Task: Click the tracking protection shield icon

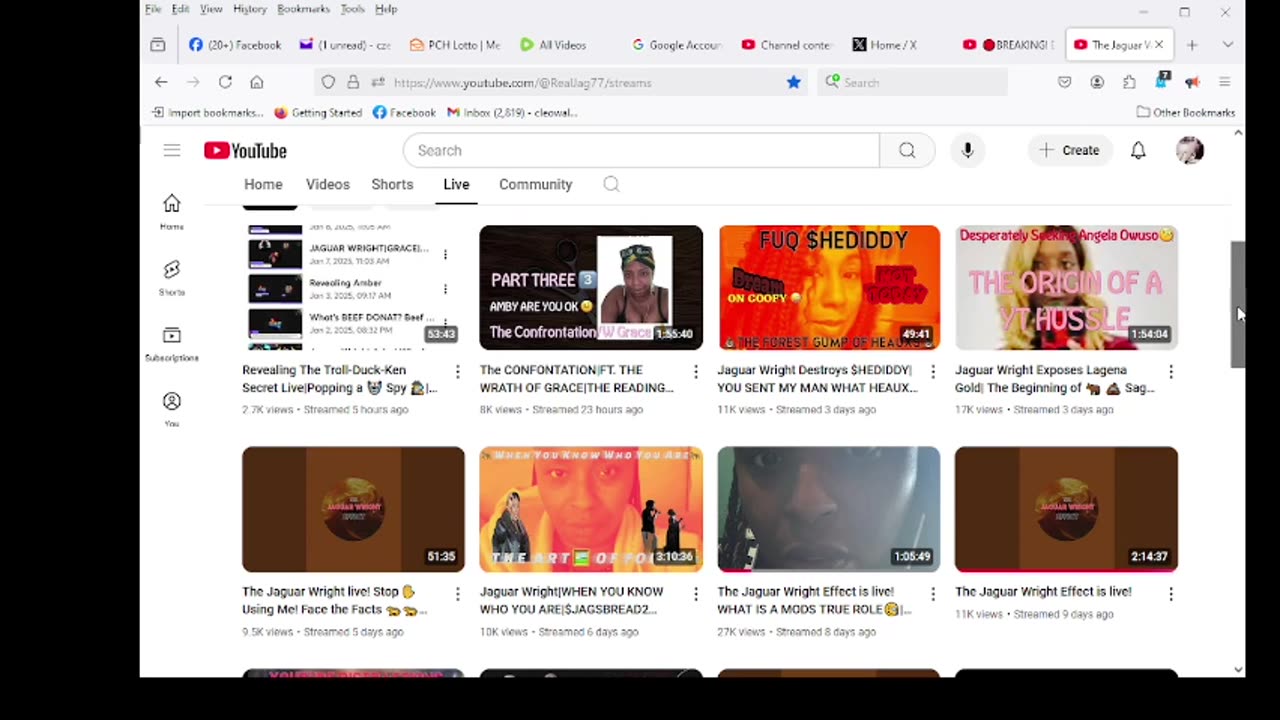Action: (328, 82)
